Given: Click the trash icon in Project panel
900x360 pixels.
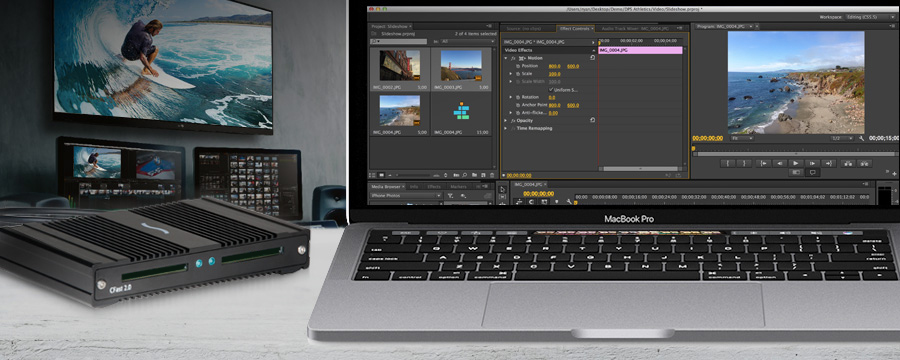Looking at the screenshot, I should click(492, 175).
